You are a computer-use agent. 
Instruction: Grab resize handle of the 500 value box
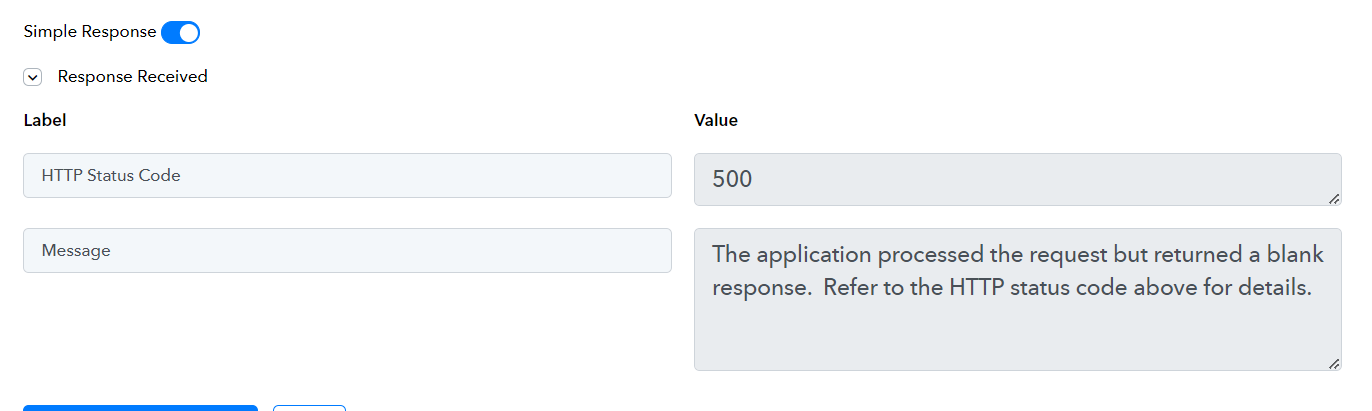tap(1334, 198)
